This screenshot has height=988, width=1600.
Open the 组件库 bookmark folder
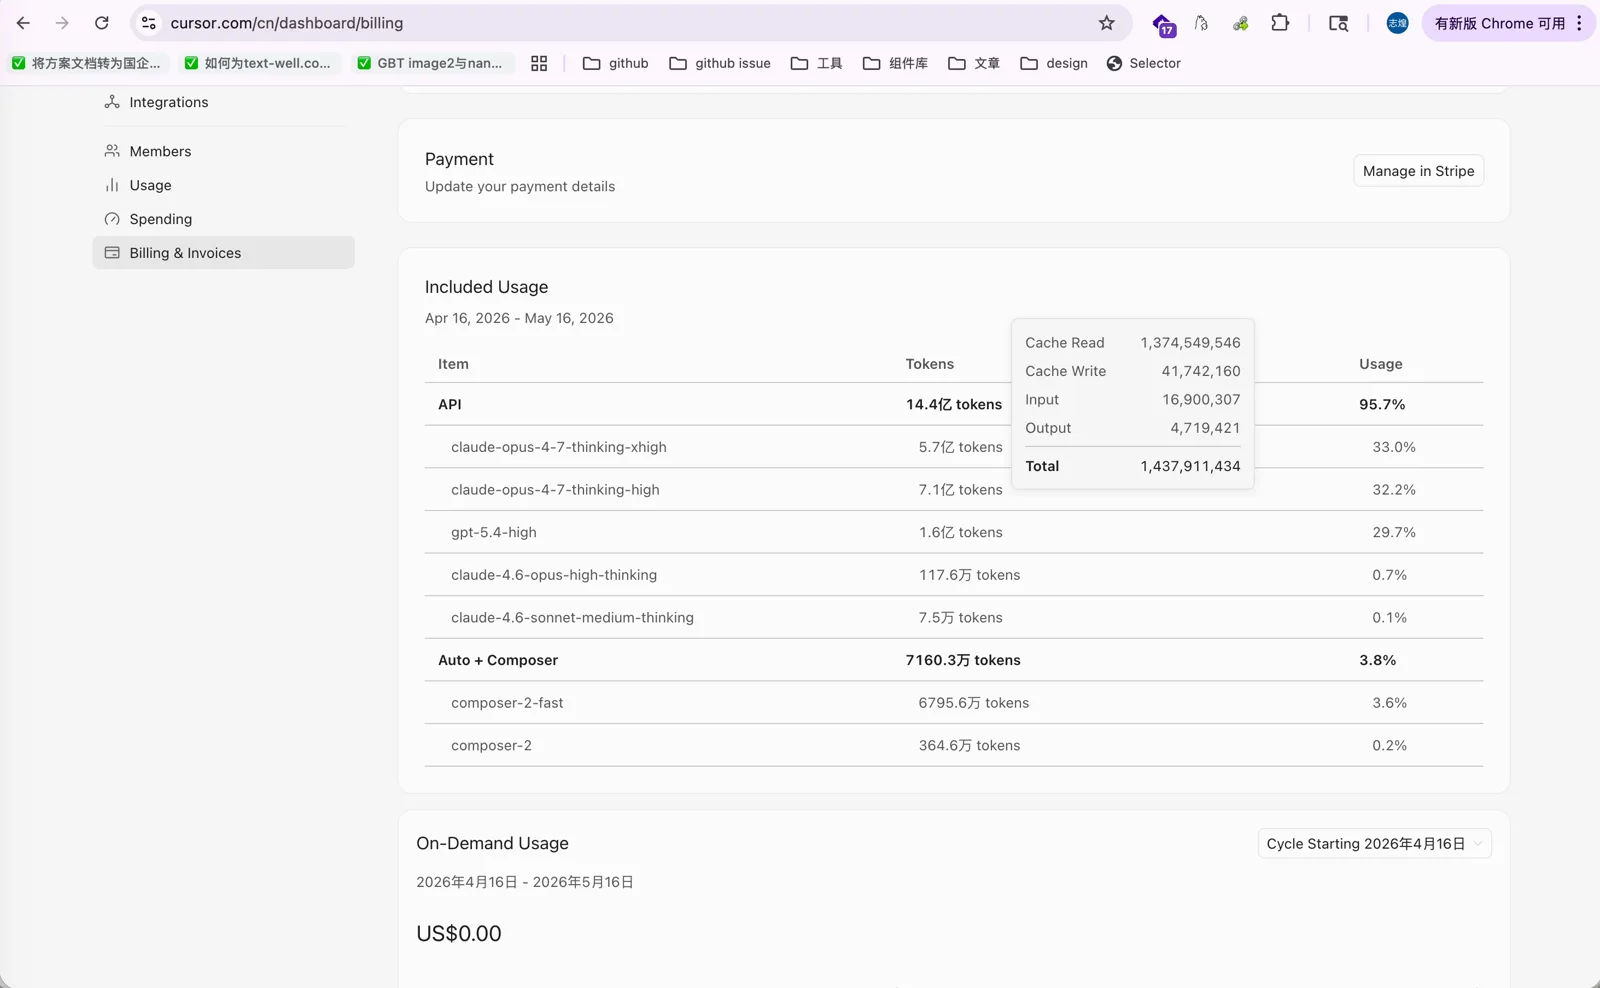[895, 63]
